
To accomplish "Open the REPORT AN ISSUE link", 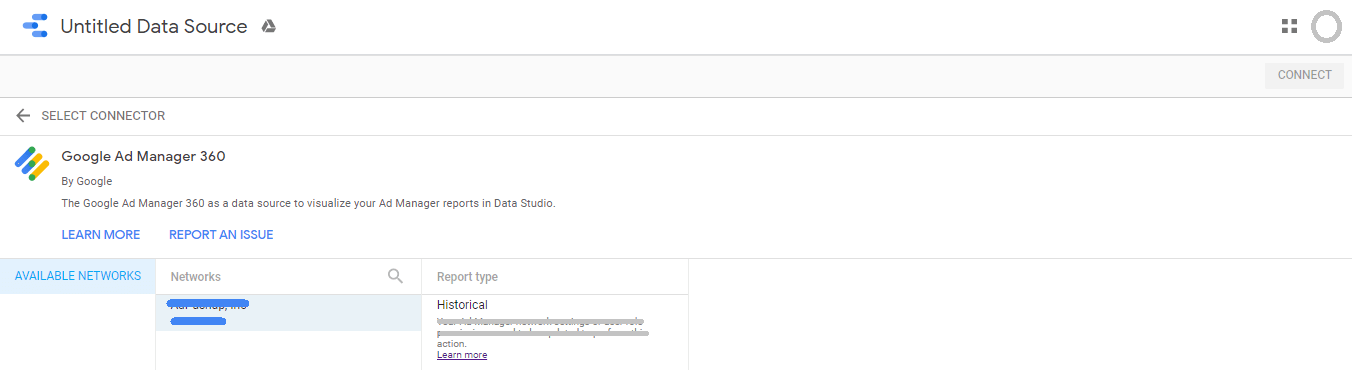I will (221, 235).
